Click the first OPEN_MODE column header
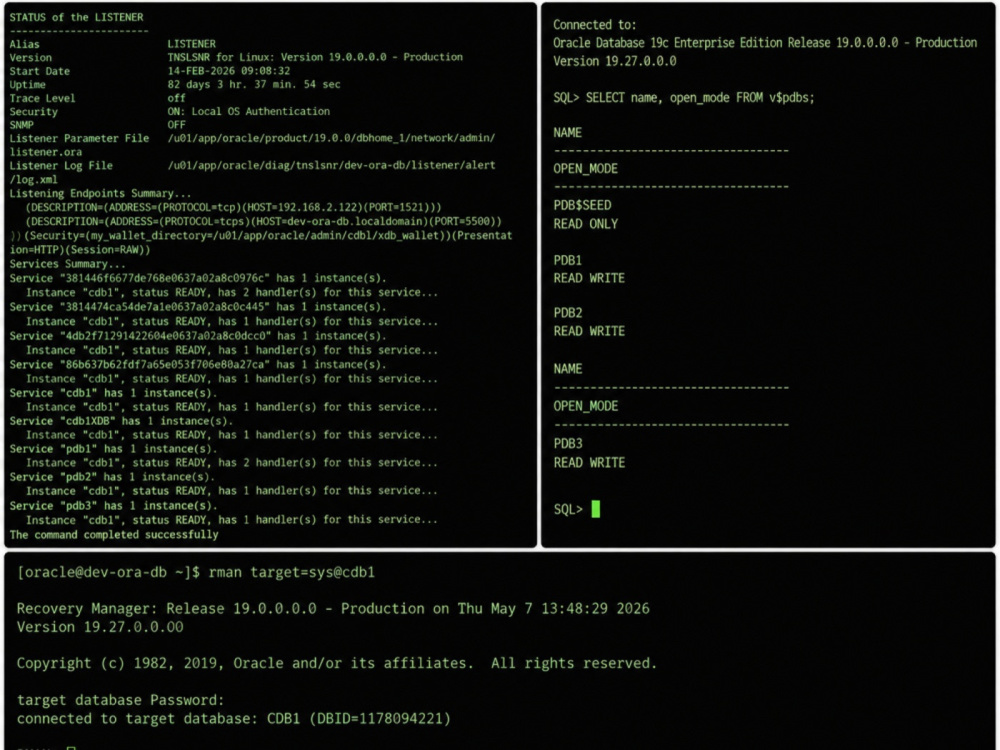This screenshot has height=750, width=1000. coord(585,168)
